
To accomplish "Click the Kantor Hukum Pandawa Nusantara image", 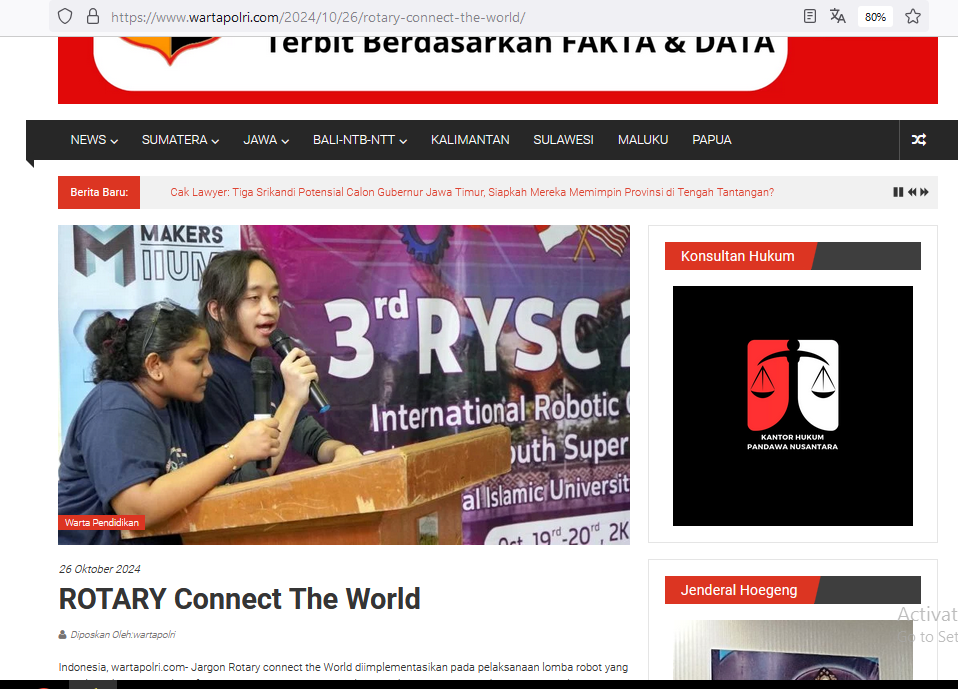I will click(x=792, y=405).
